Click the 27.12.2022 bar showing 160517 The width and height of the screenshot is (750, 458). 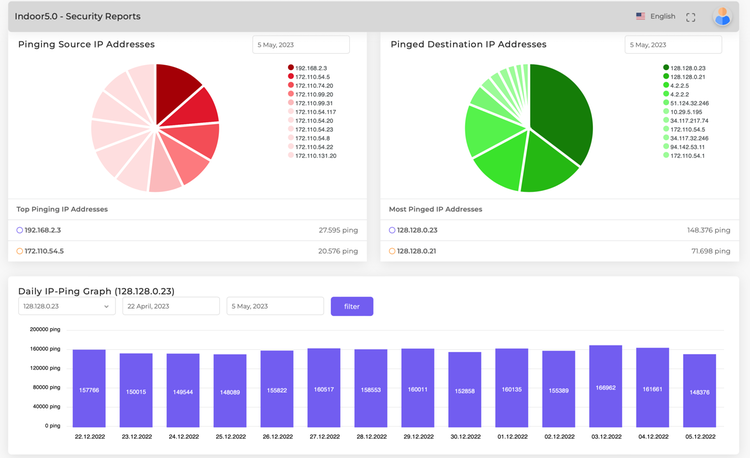[x=324, y=388]
